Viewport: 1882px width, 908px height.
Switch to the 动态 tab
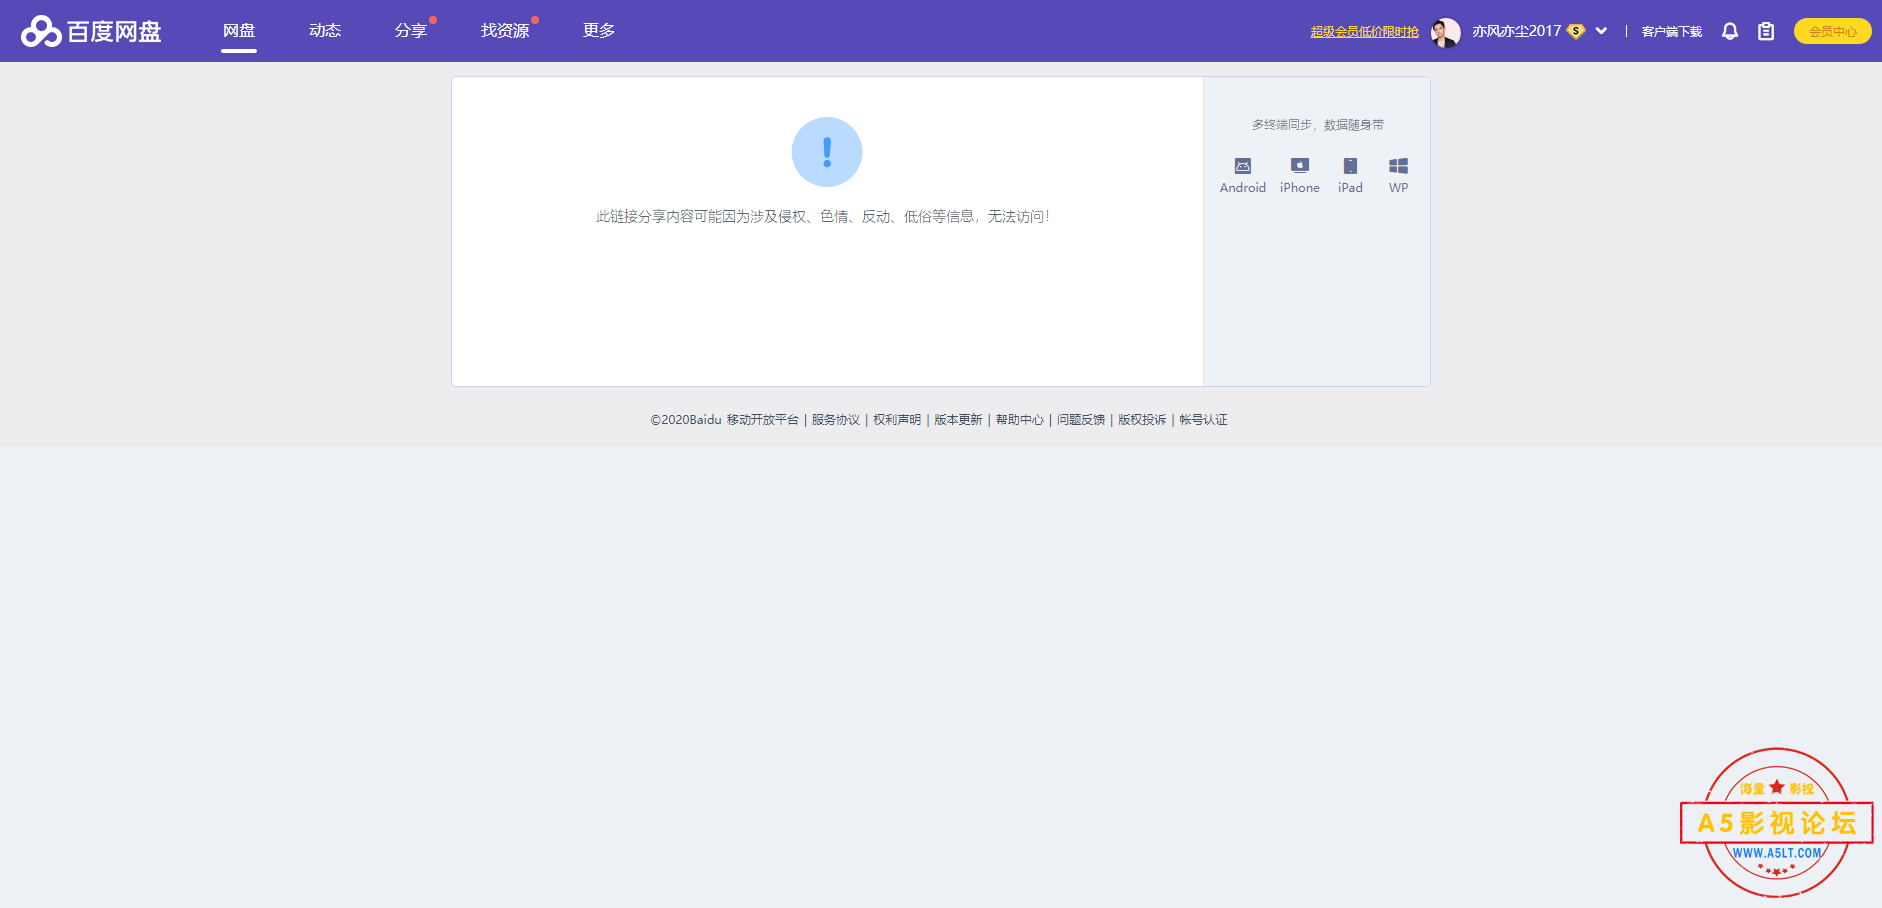point(325,31)
